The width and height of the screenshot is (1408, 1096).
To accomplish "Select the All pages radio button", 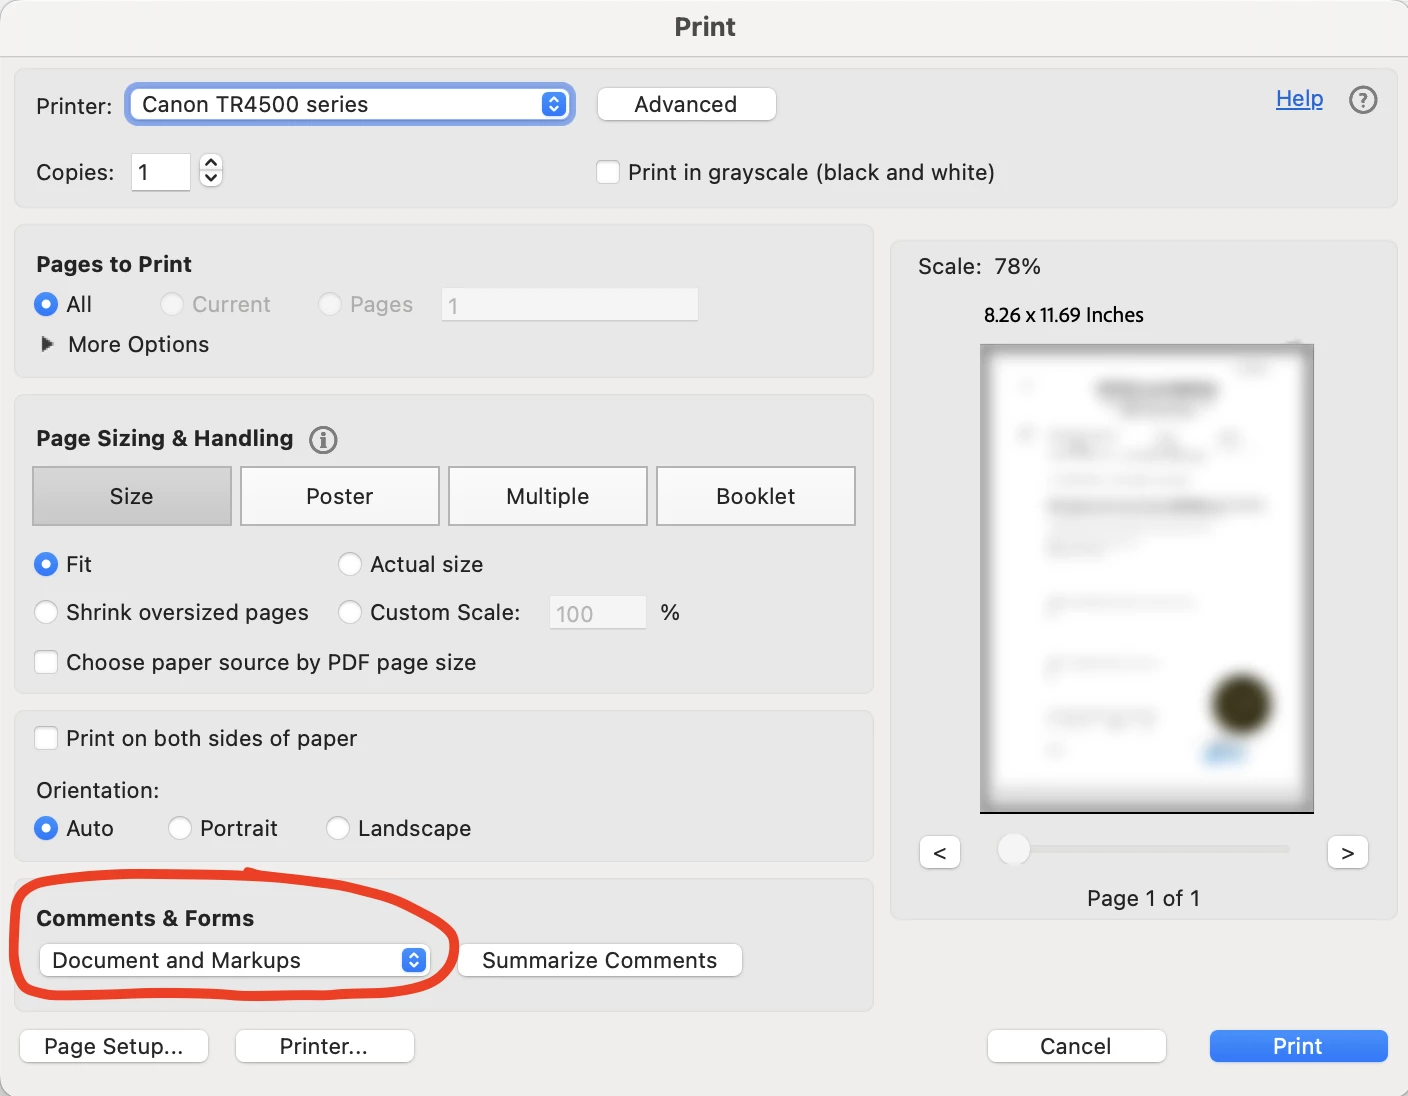I will (46, 304).
